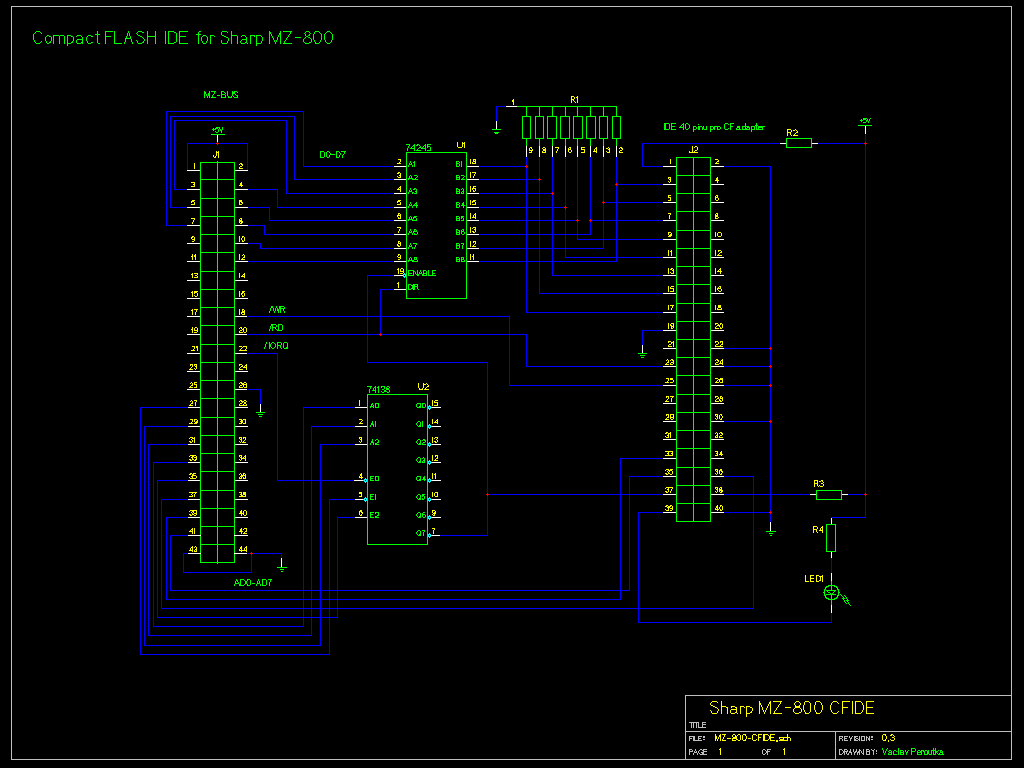This screenshot has width=1024, height=768.
Task: Select the 'R3' designator text
Action: tap(819, 484)
